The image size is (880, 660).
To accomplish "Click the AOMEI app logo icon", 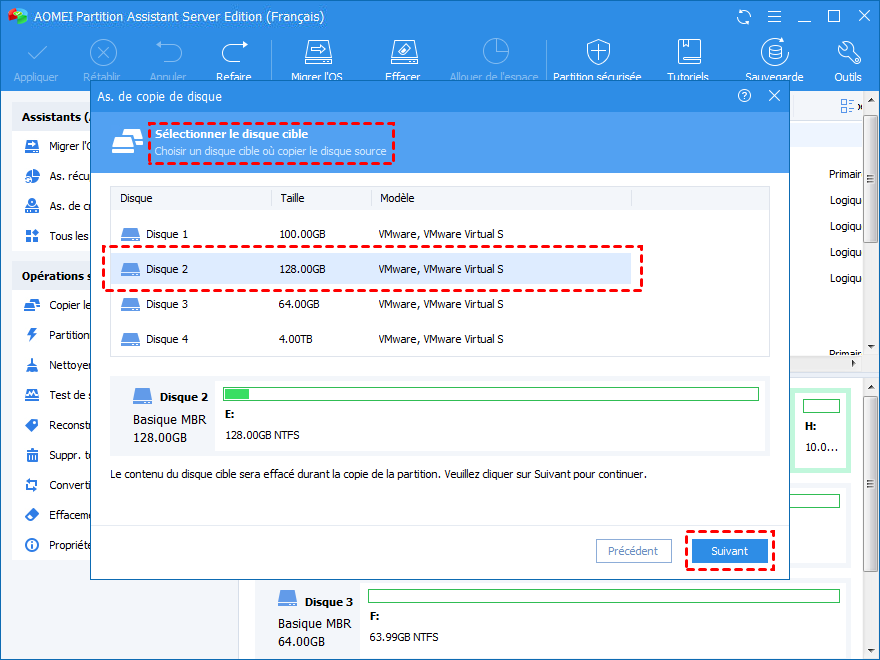I will pos(18,16).
